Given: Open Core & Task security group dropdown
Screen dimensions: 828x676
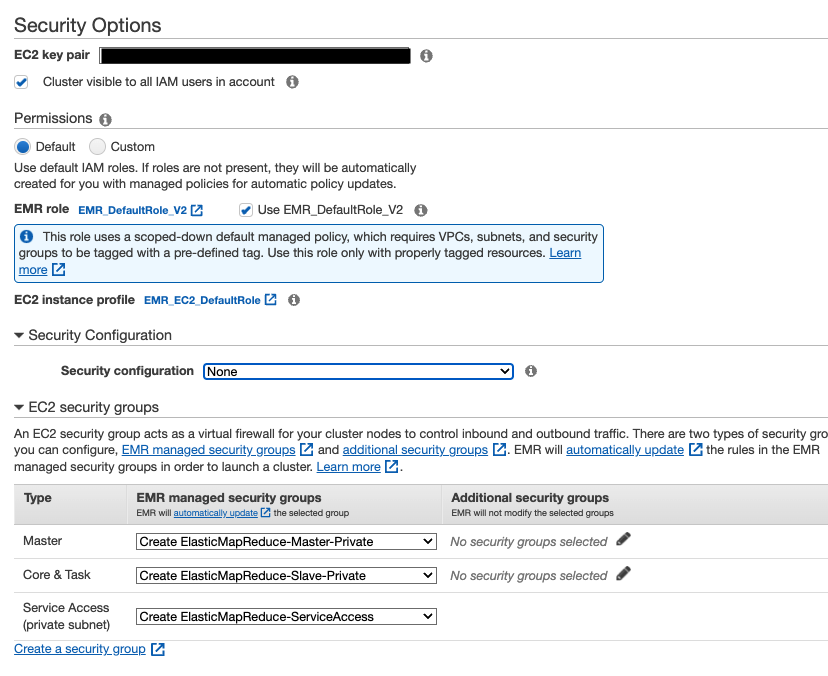Looking at the screenshot, I should [286, 575].
